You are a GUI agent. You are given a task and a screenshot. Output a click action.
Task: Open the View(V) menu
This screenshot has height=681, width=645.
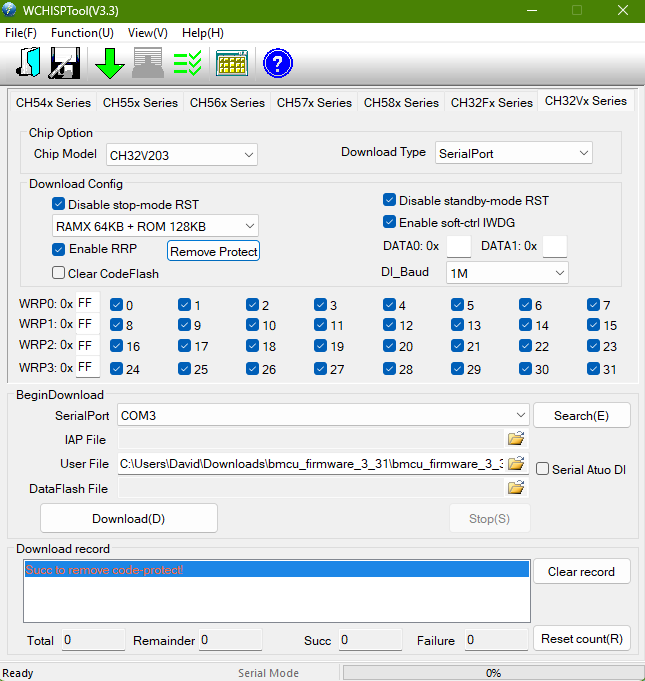(147, 33)
